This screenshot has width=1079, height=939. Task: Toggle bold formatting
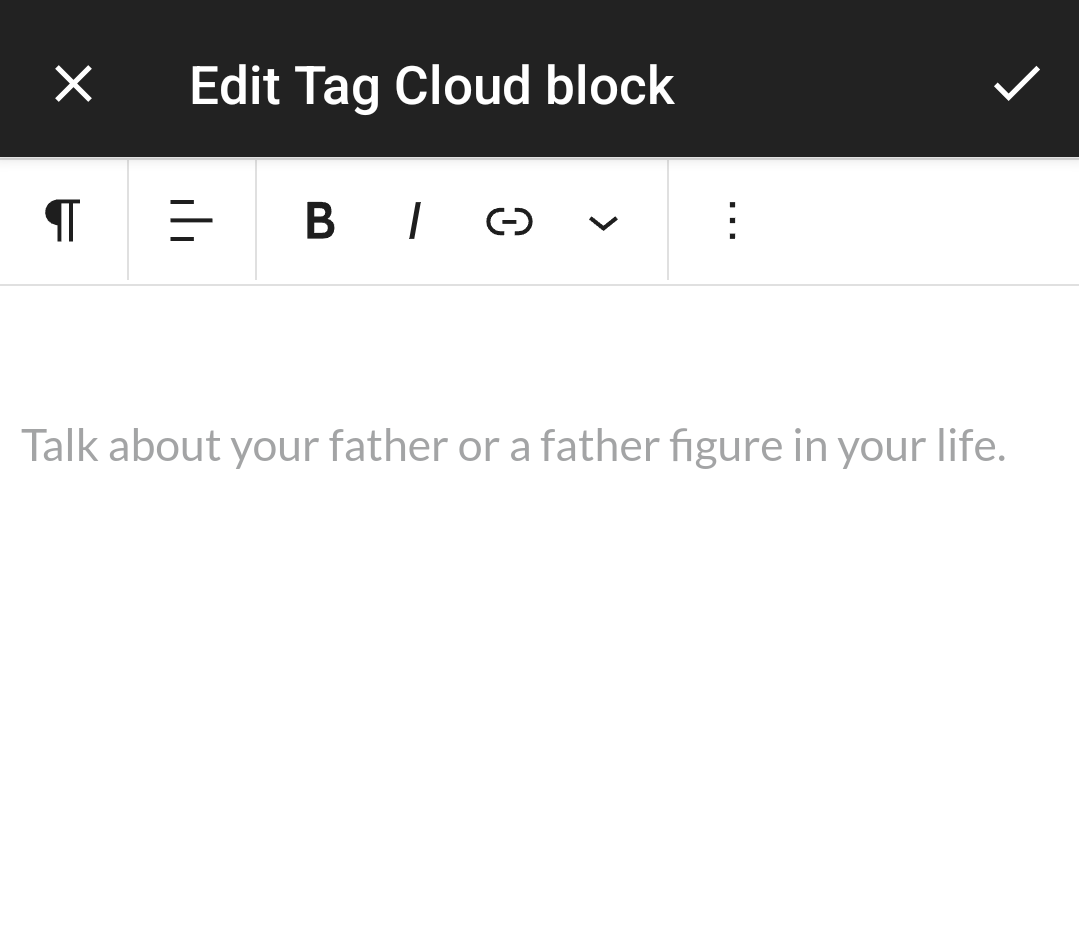320,221
